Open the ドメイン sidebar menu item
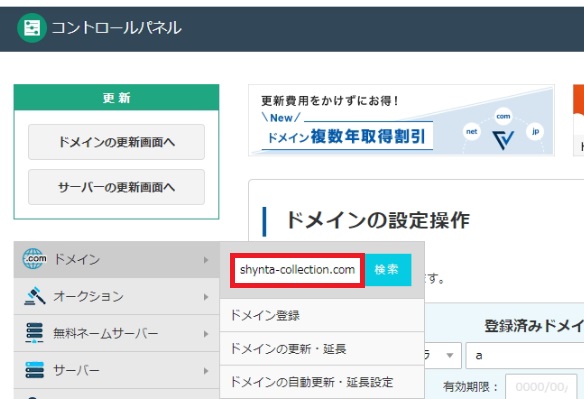 click(117, 260)
